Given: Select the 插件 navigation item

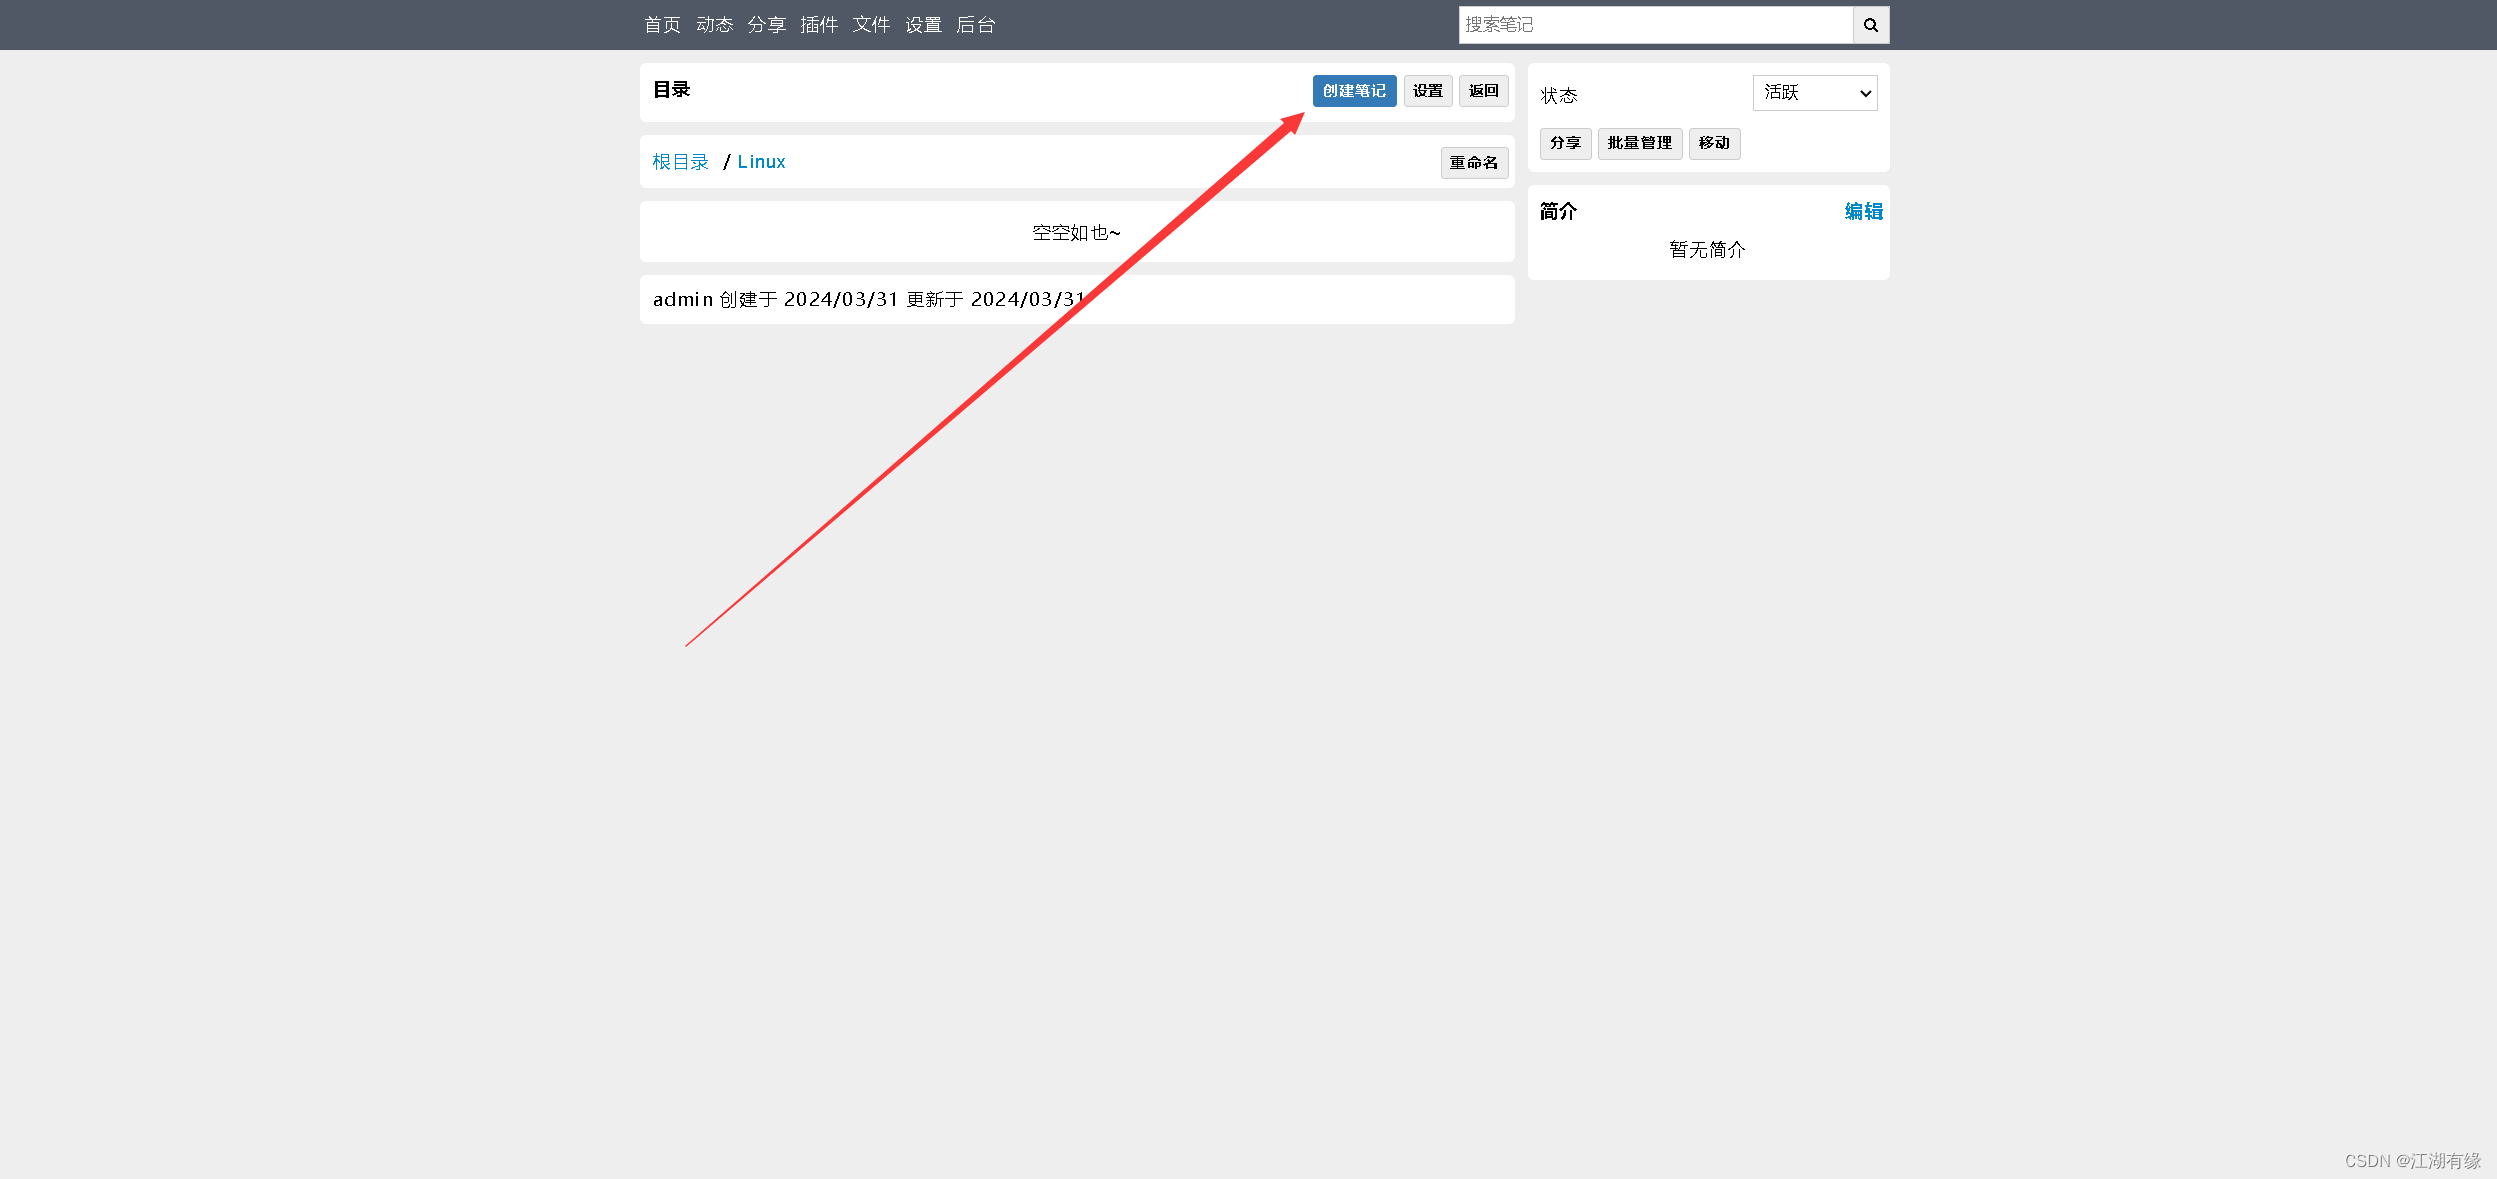Looking at the screenshot, I should (819, 25).
